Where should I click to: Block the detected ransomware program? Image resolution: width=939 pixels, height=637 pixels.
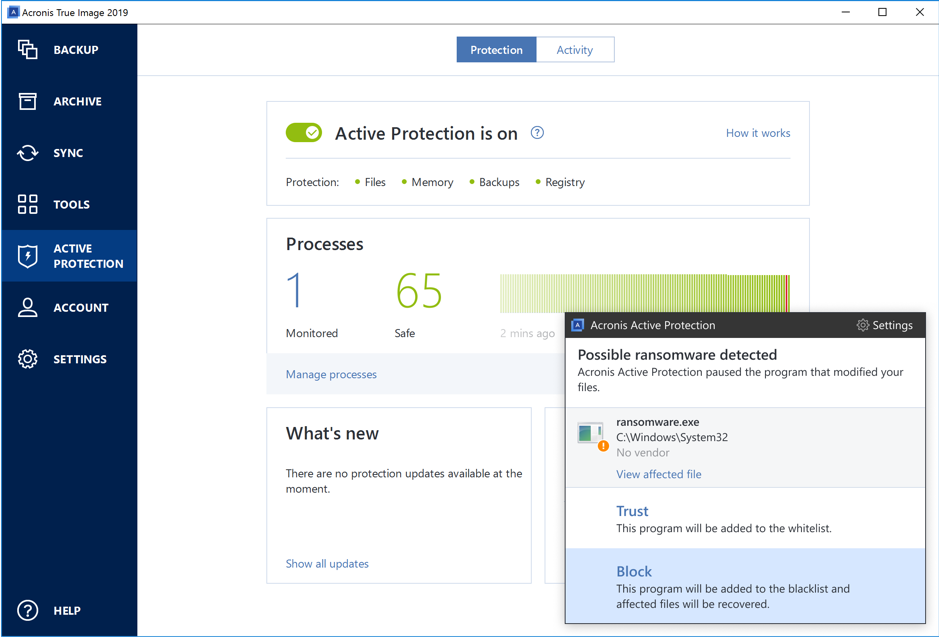coord(634,572)
